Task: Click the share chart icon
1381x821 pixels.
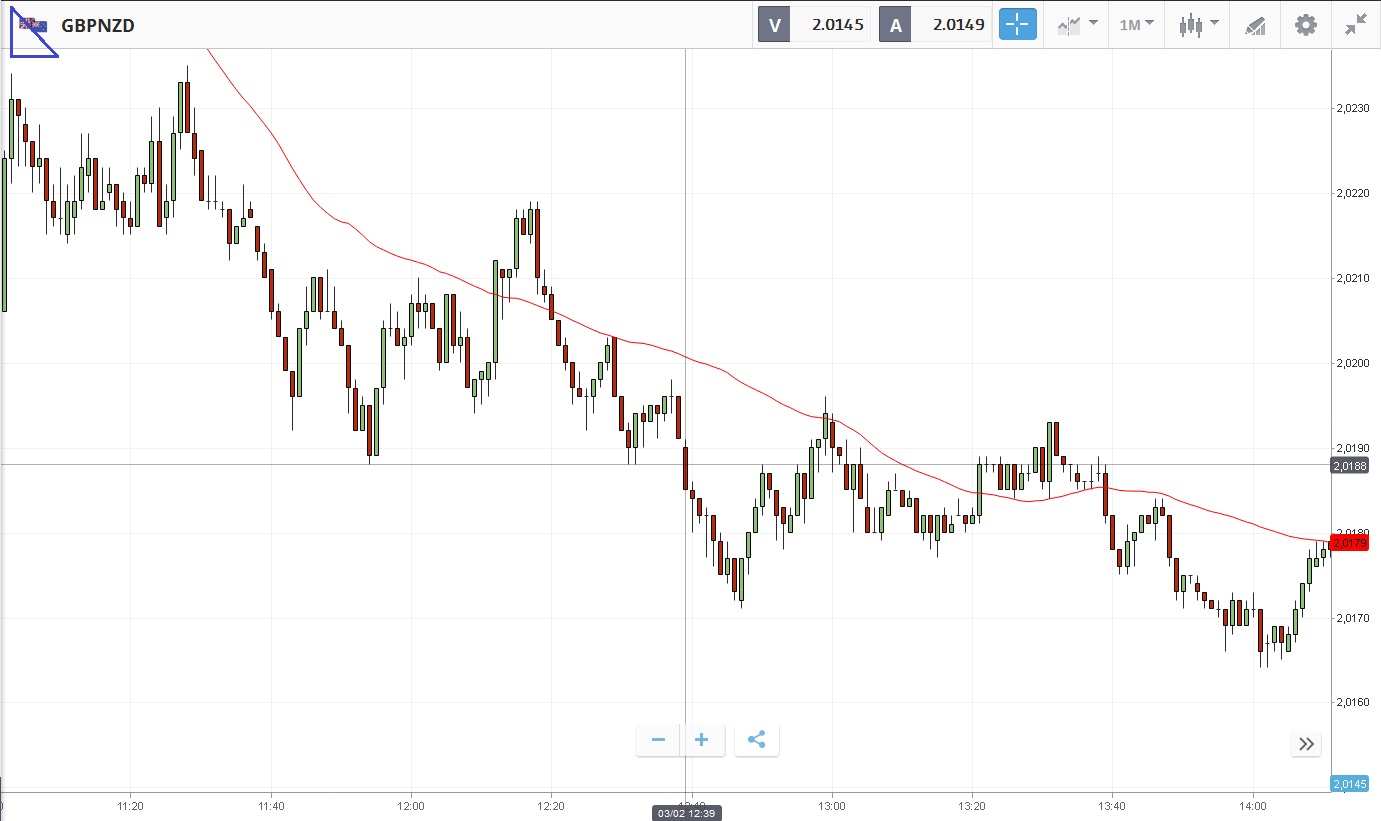Action: click(x=757, y=740)
